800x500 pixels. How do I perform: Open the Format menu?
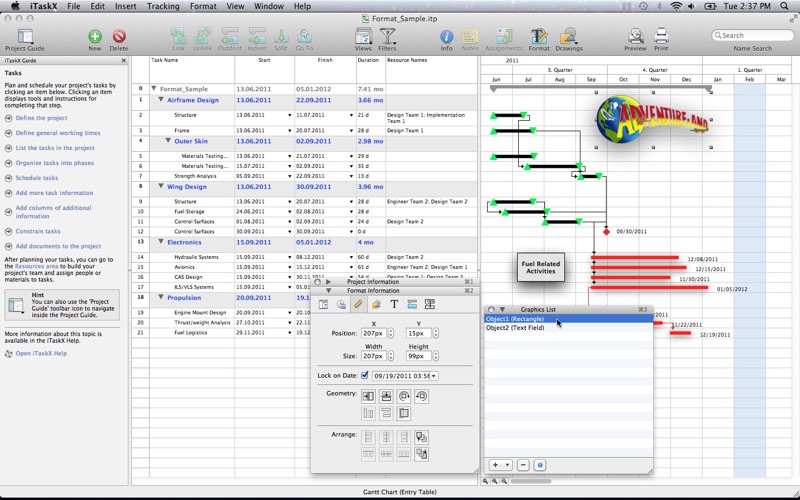pyautogui.click(x=203, y=6)
